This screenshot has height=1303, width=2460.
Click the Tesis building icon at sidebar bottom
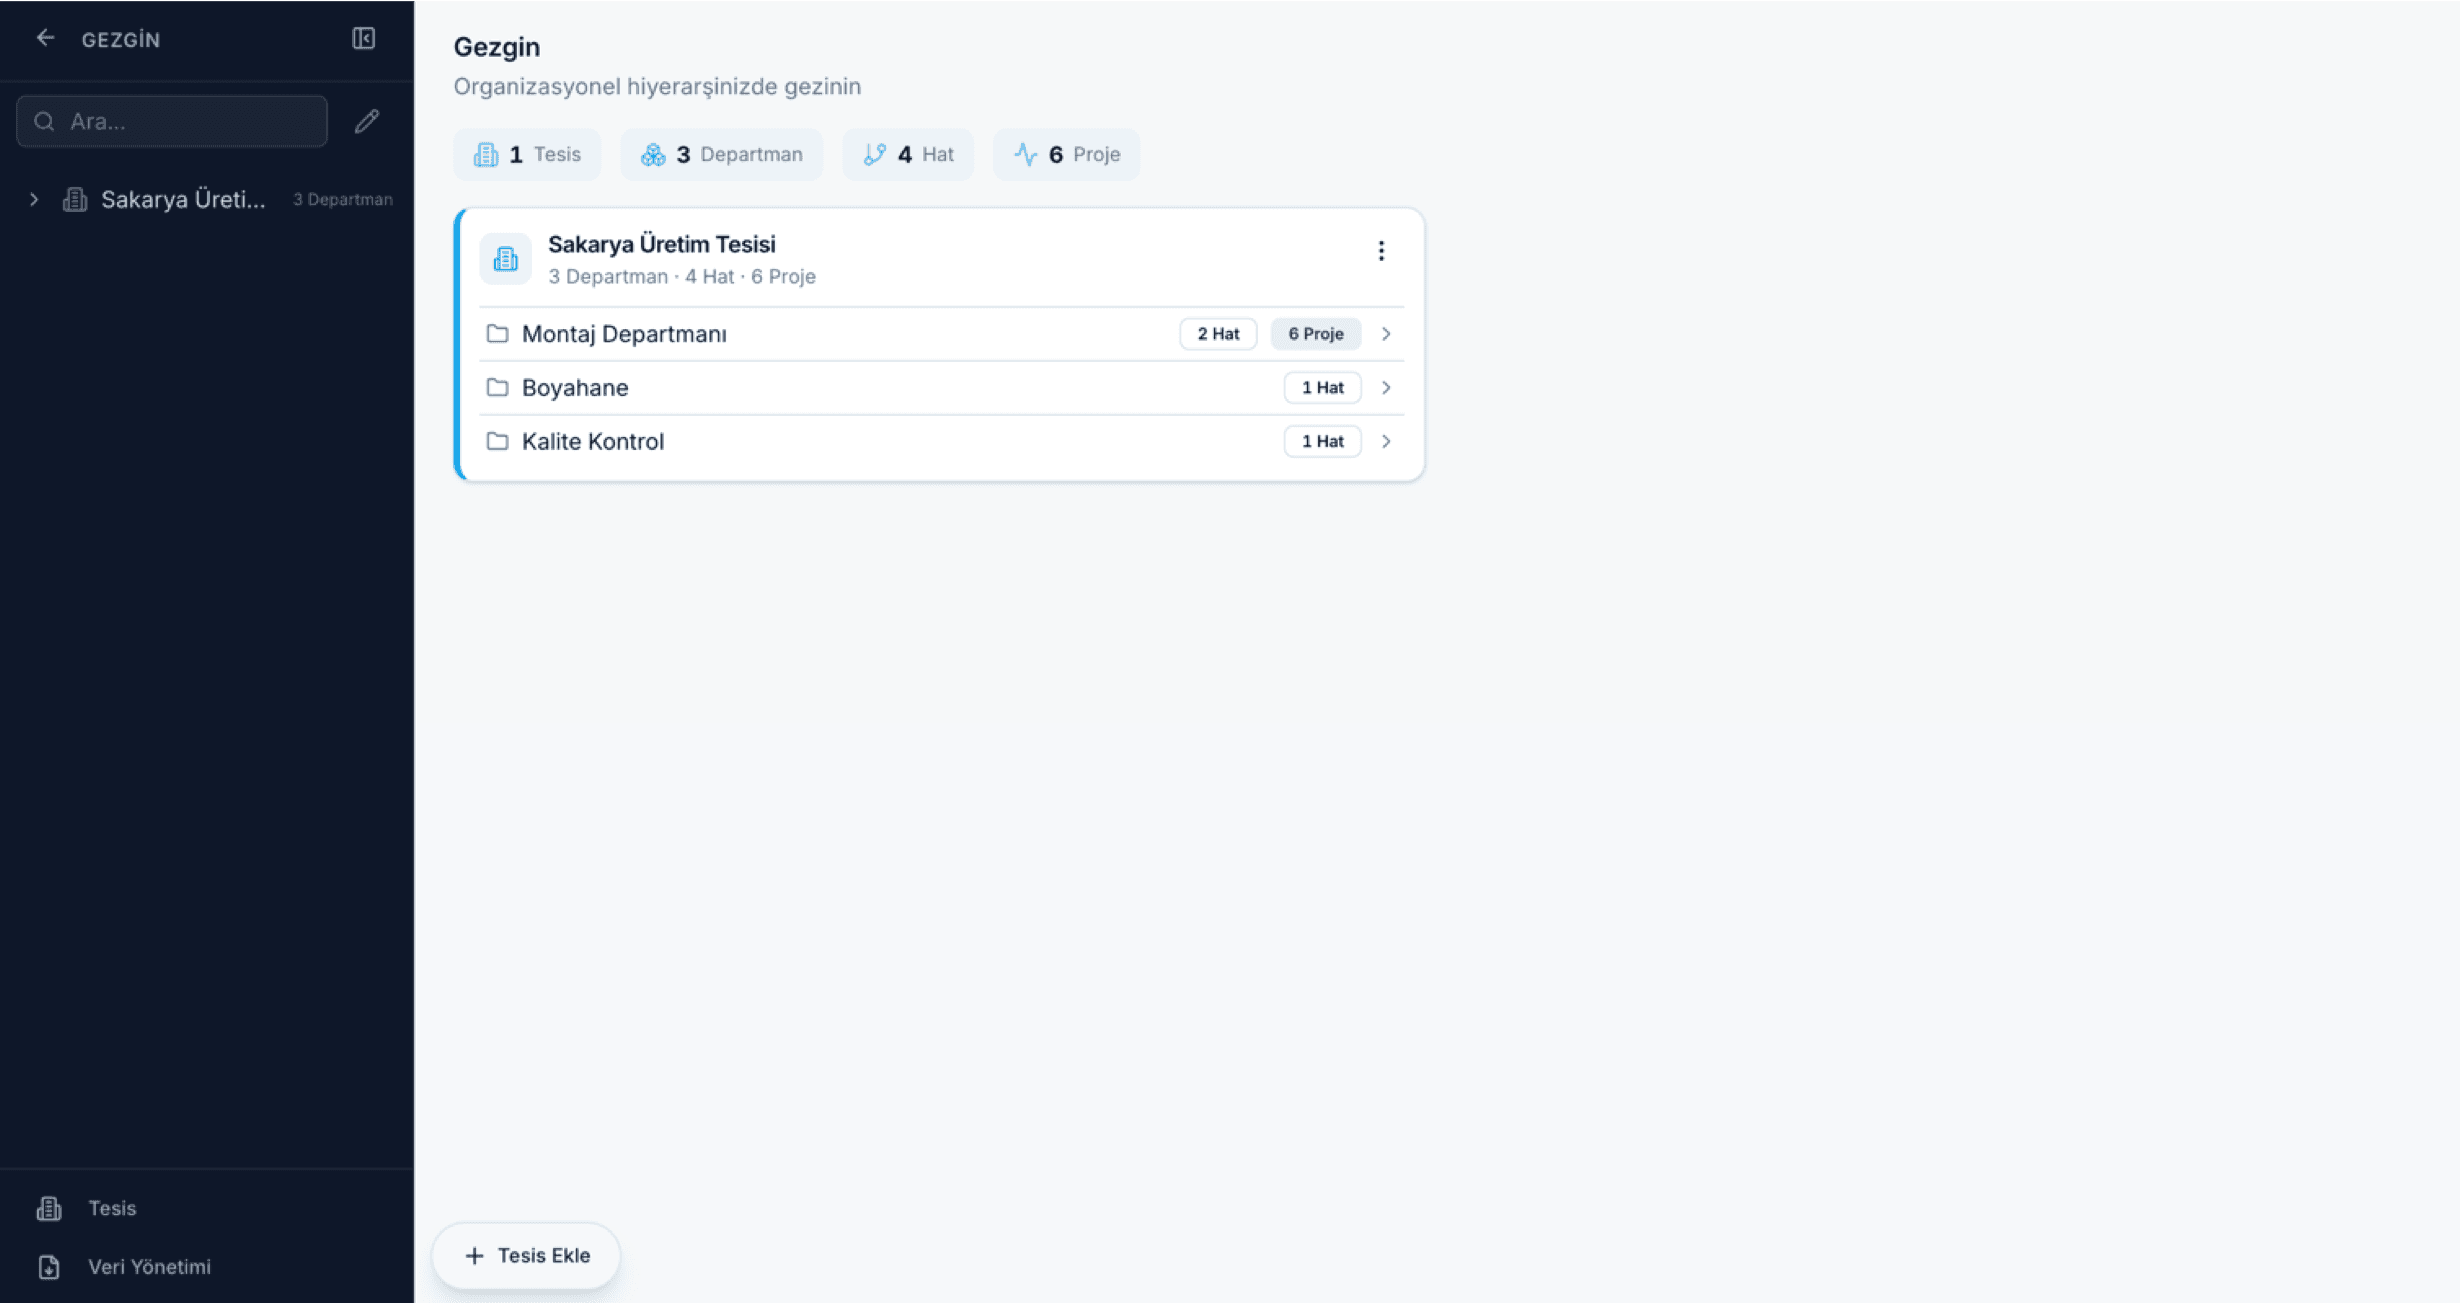(x=49, y=1208)
